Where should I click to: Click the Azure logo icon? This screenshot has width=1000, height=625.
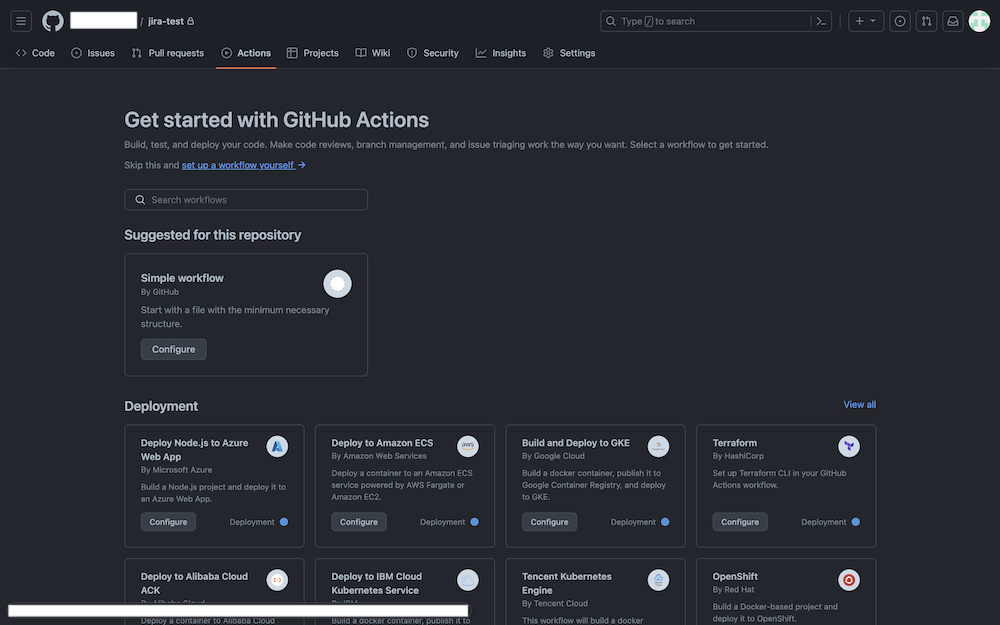[x=277, y=446]
